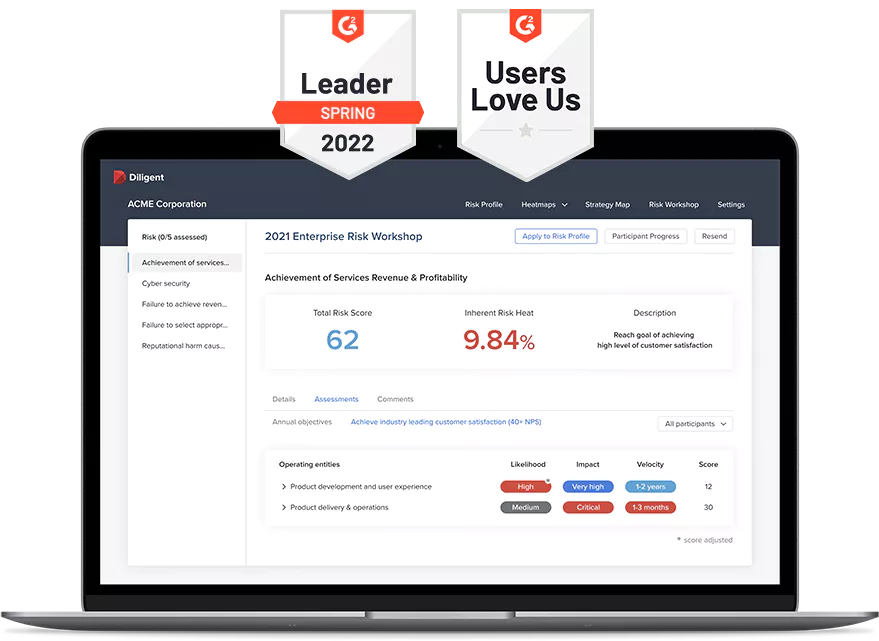The width and height of the screenshot is (879, 641).
Task: Click the 1-3 months velocity pill
Action: pos(650,508)
